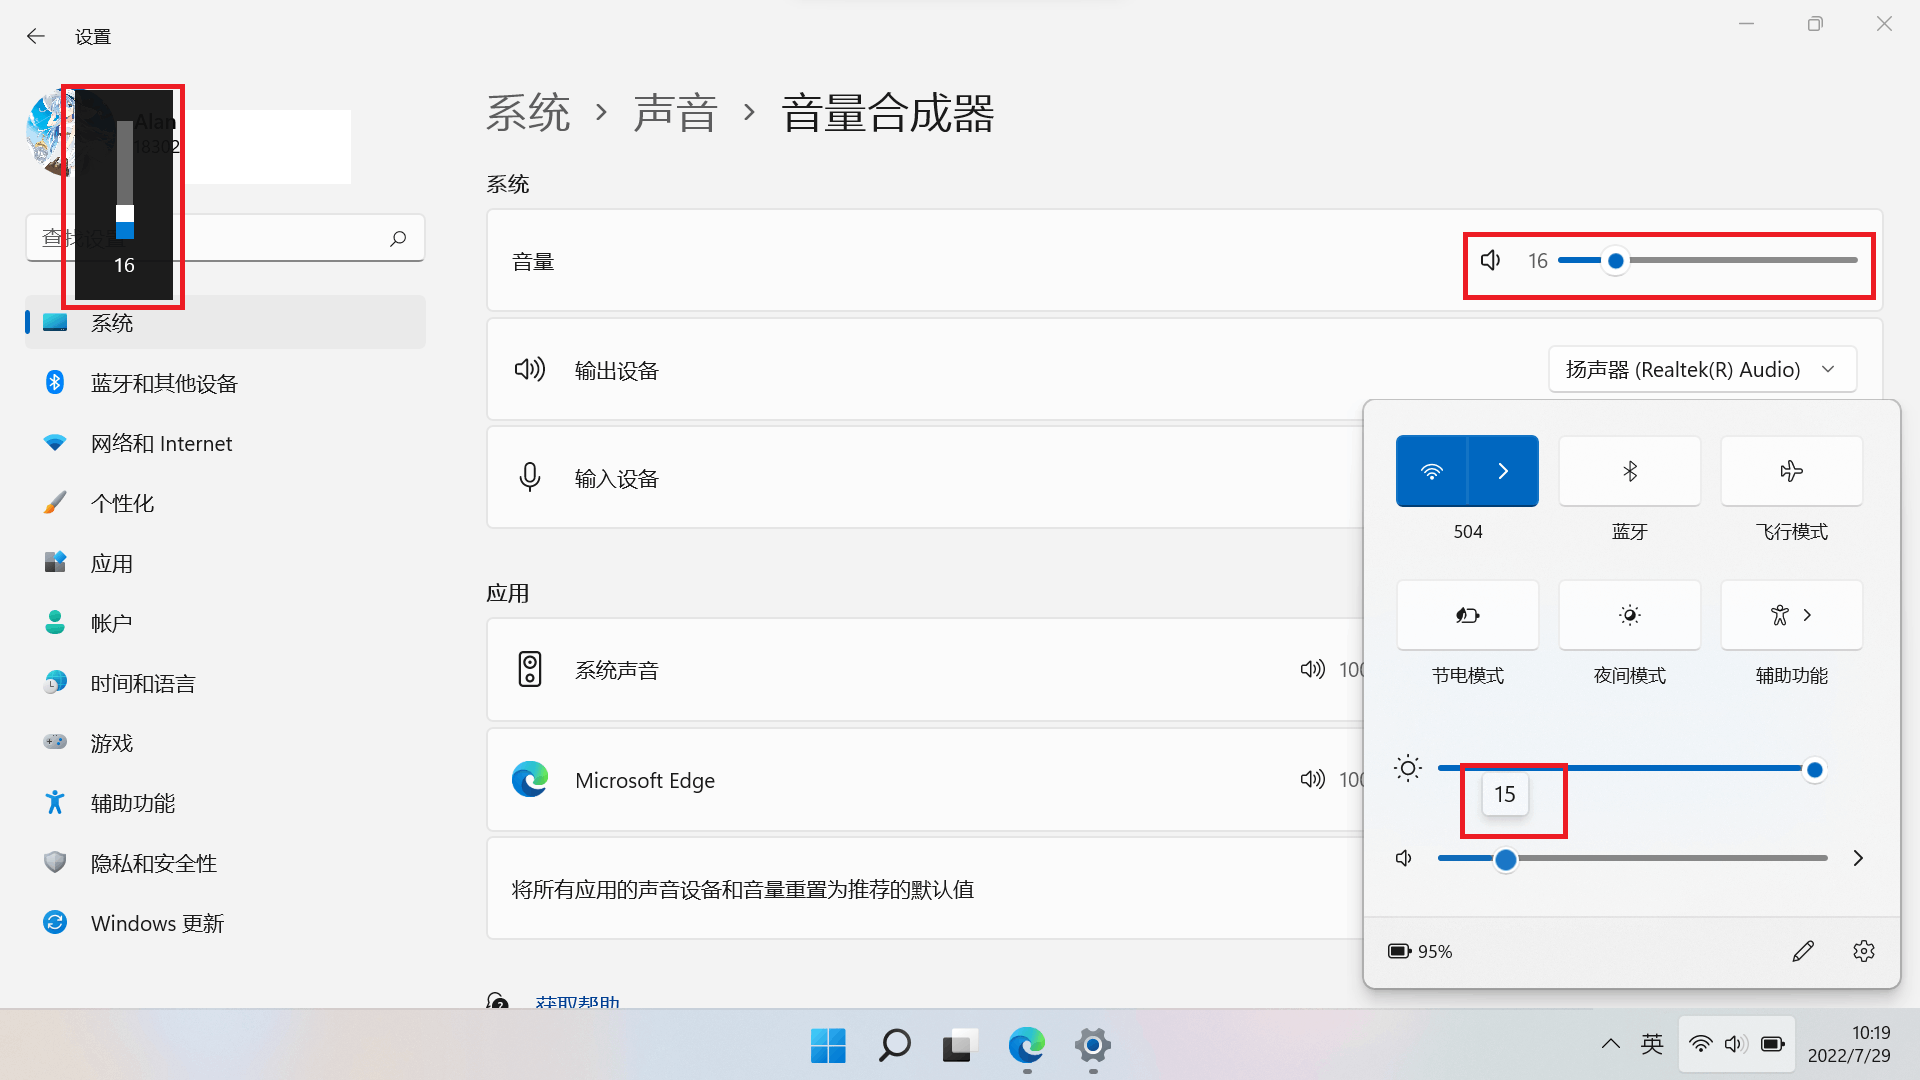This screenshot has width=1920, height=1080.
Task: Expand audio output chevron beside volume slider
Action: pos(1858,858)
